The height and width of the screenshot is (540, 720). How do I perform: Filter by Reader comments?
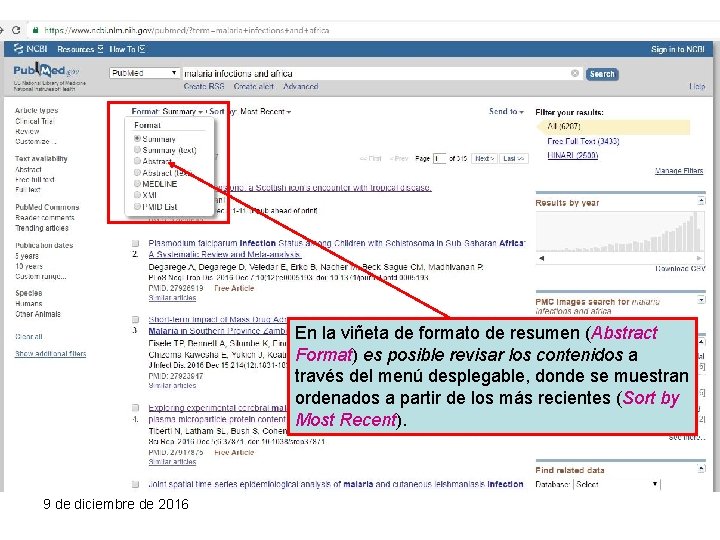coord(45,218)
